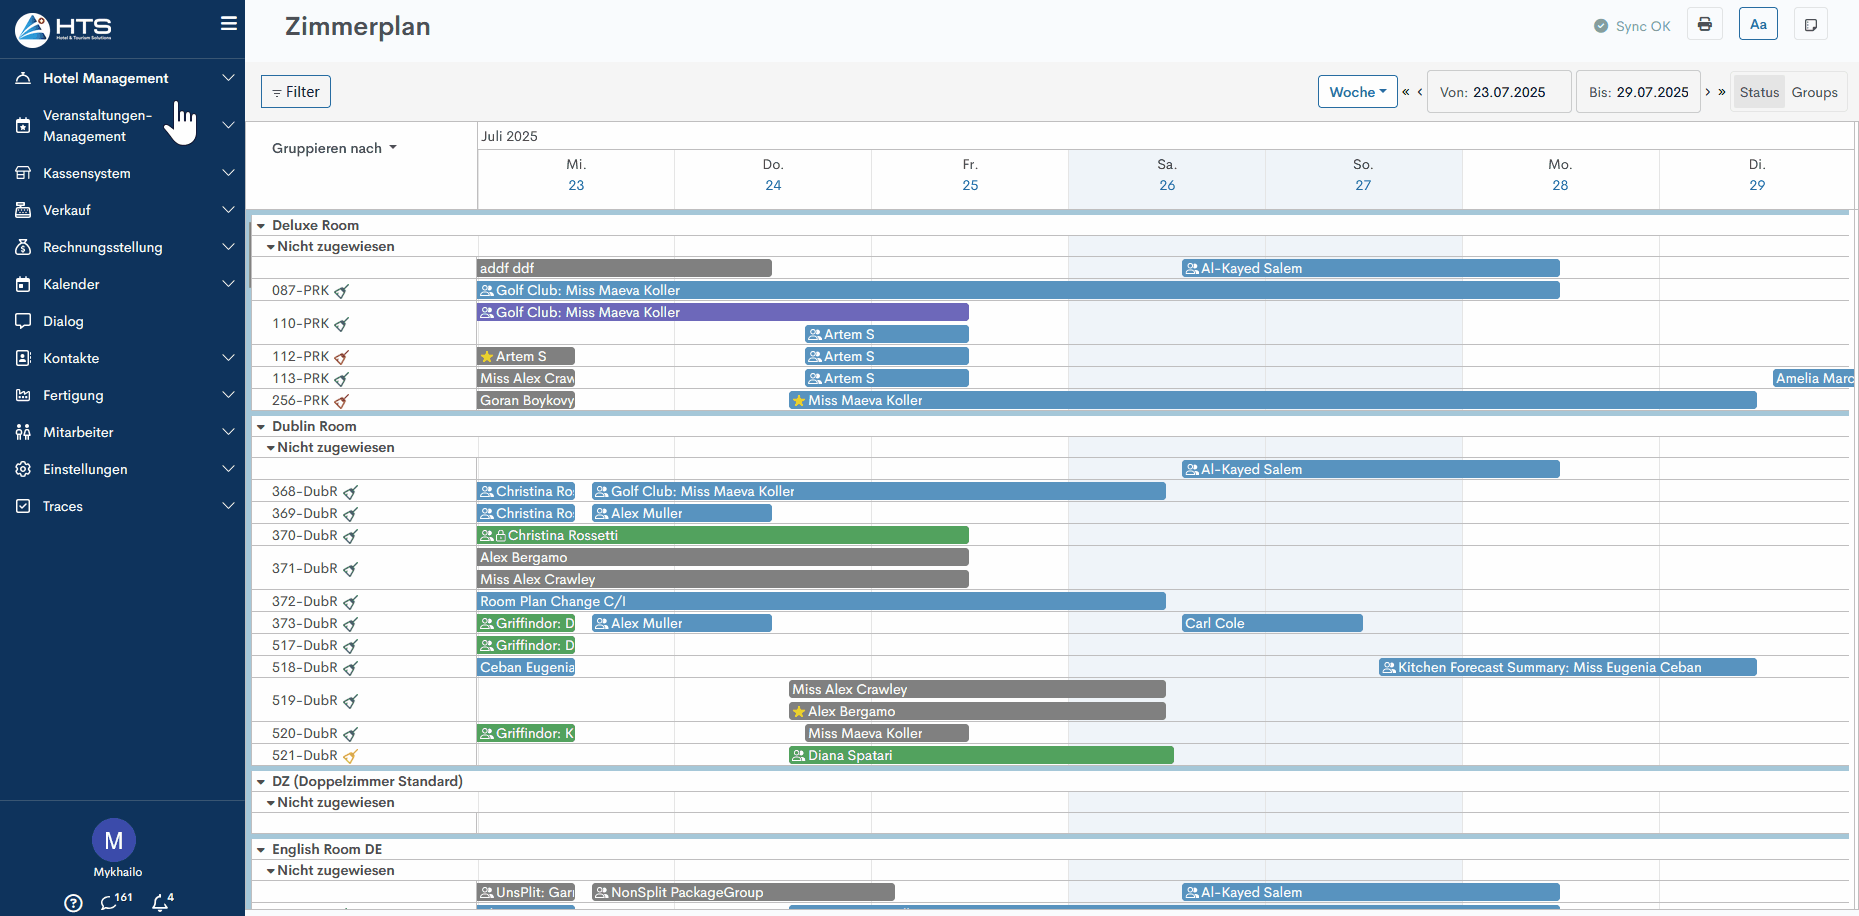1859x916 pixels.
Task: Toggle the Aa font size button
Action: coord(1758,25)
